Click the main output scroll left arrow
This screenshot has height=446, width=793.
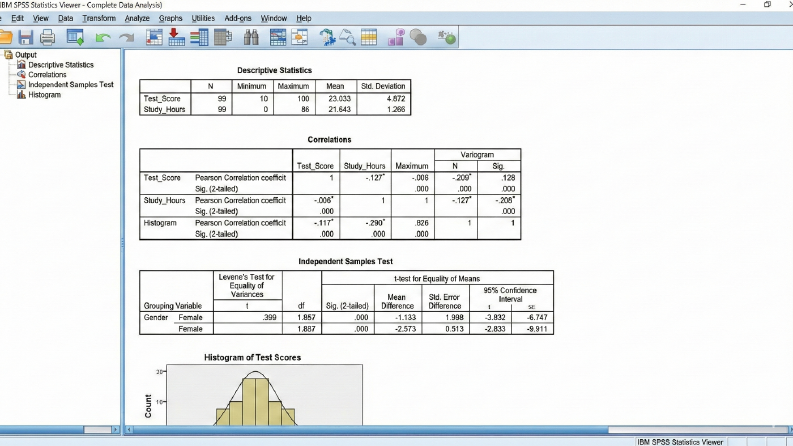click(129, 430)
